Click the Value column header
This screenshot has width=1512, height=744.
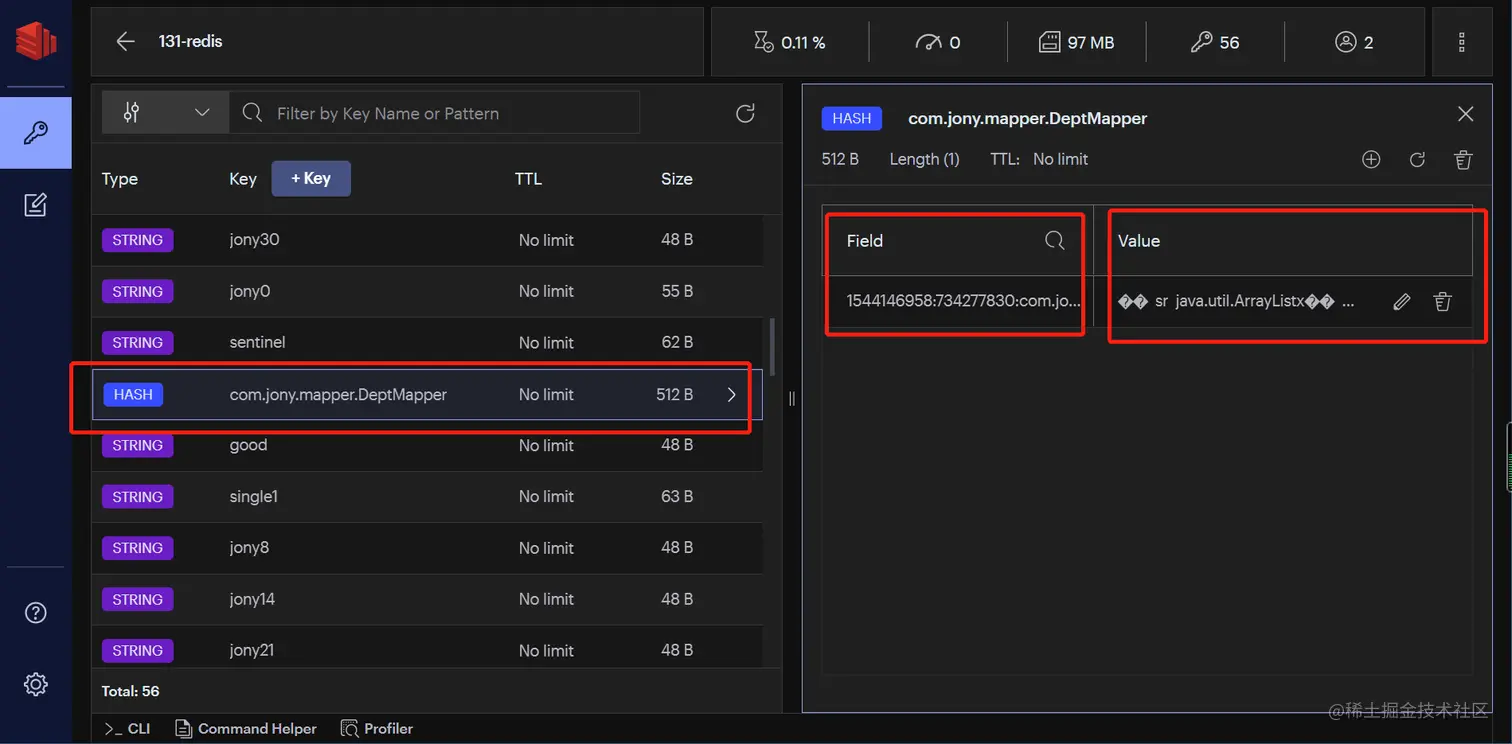(1139, 241)
